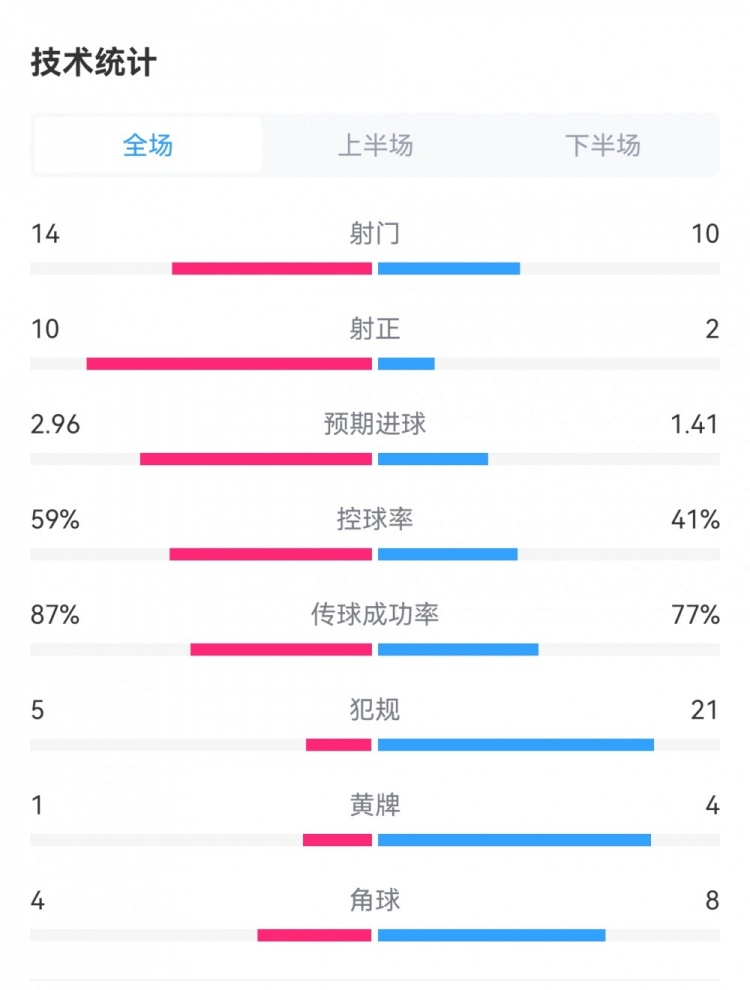Viewport: 750px width, 990px height.
Task: Select the 下半场 tab
Action: [x=602, y=146]
